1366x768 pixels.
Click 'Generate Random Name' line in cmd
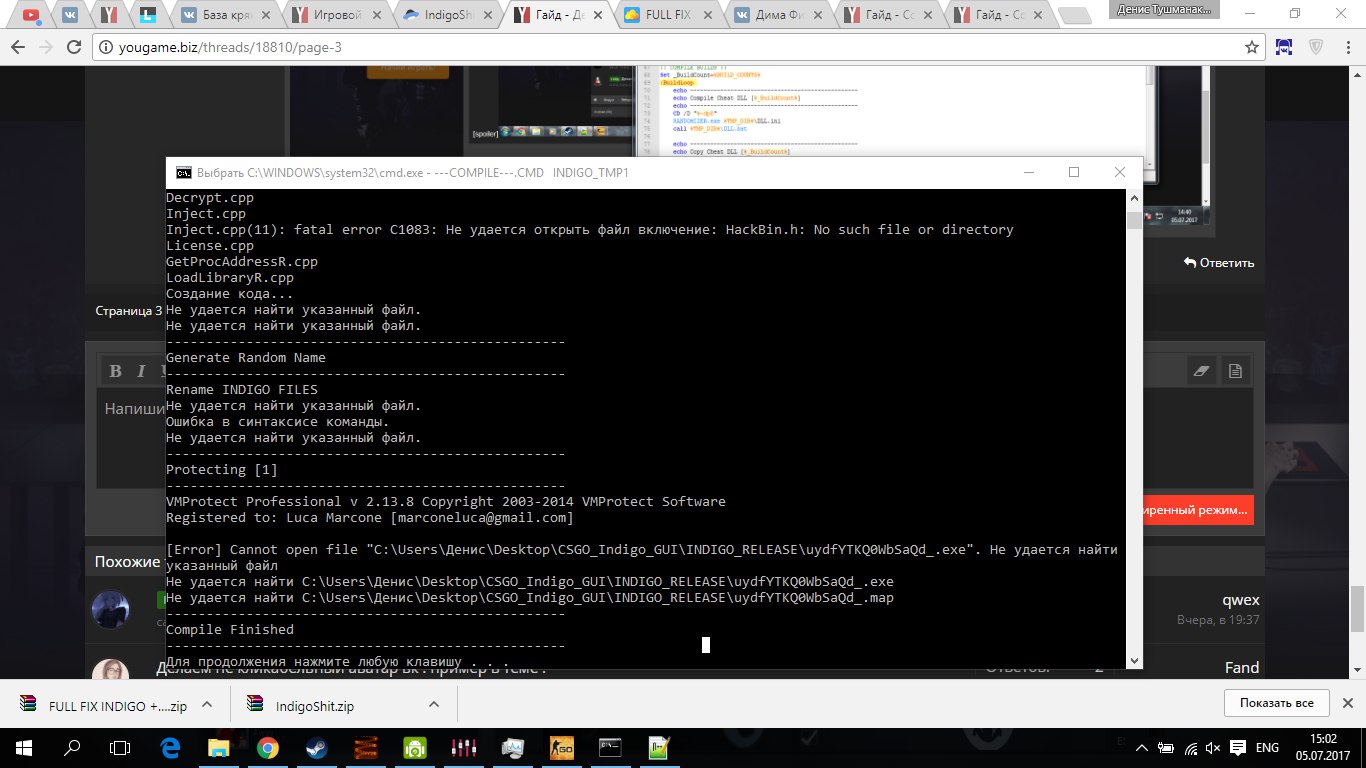point(246,357)
